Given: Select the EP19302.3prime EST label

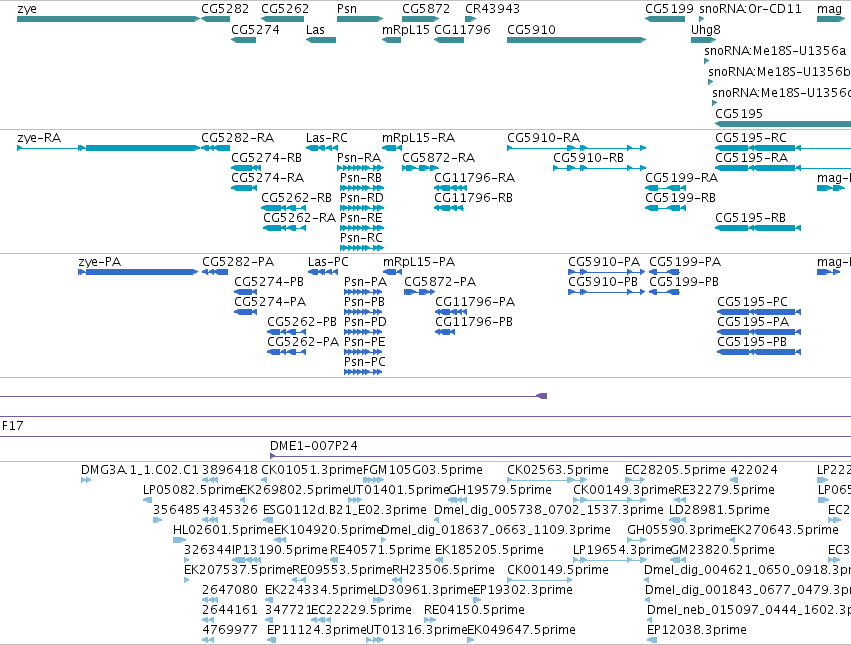Looking at the screenshot, I should pos(523,590).
